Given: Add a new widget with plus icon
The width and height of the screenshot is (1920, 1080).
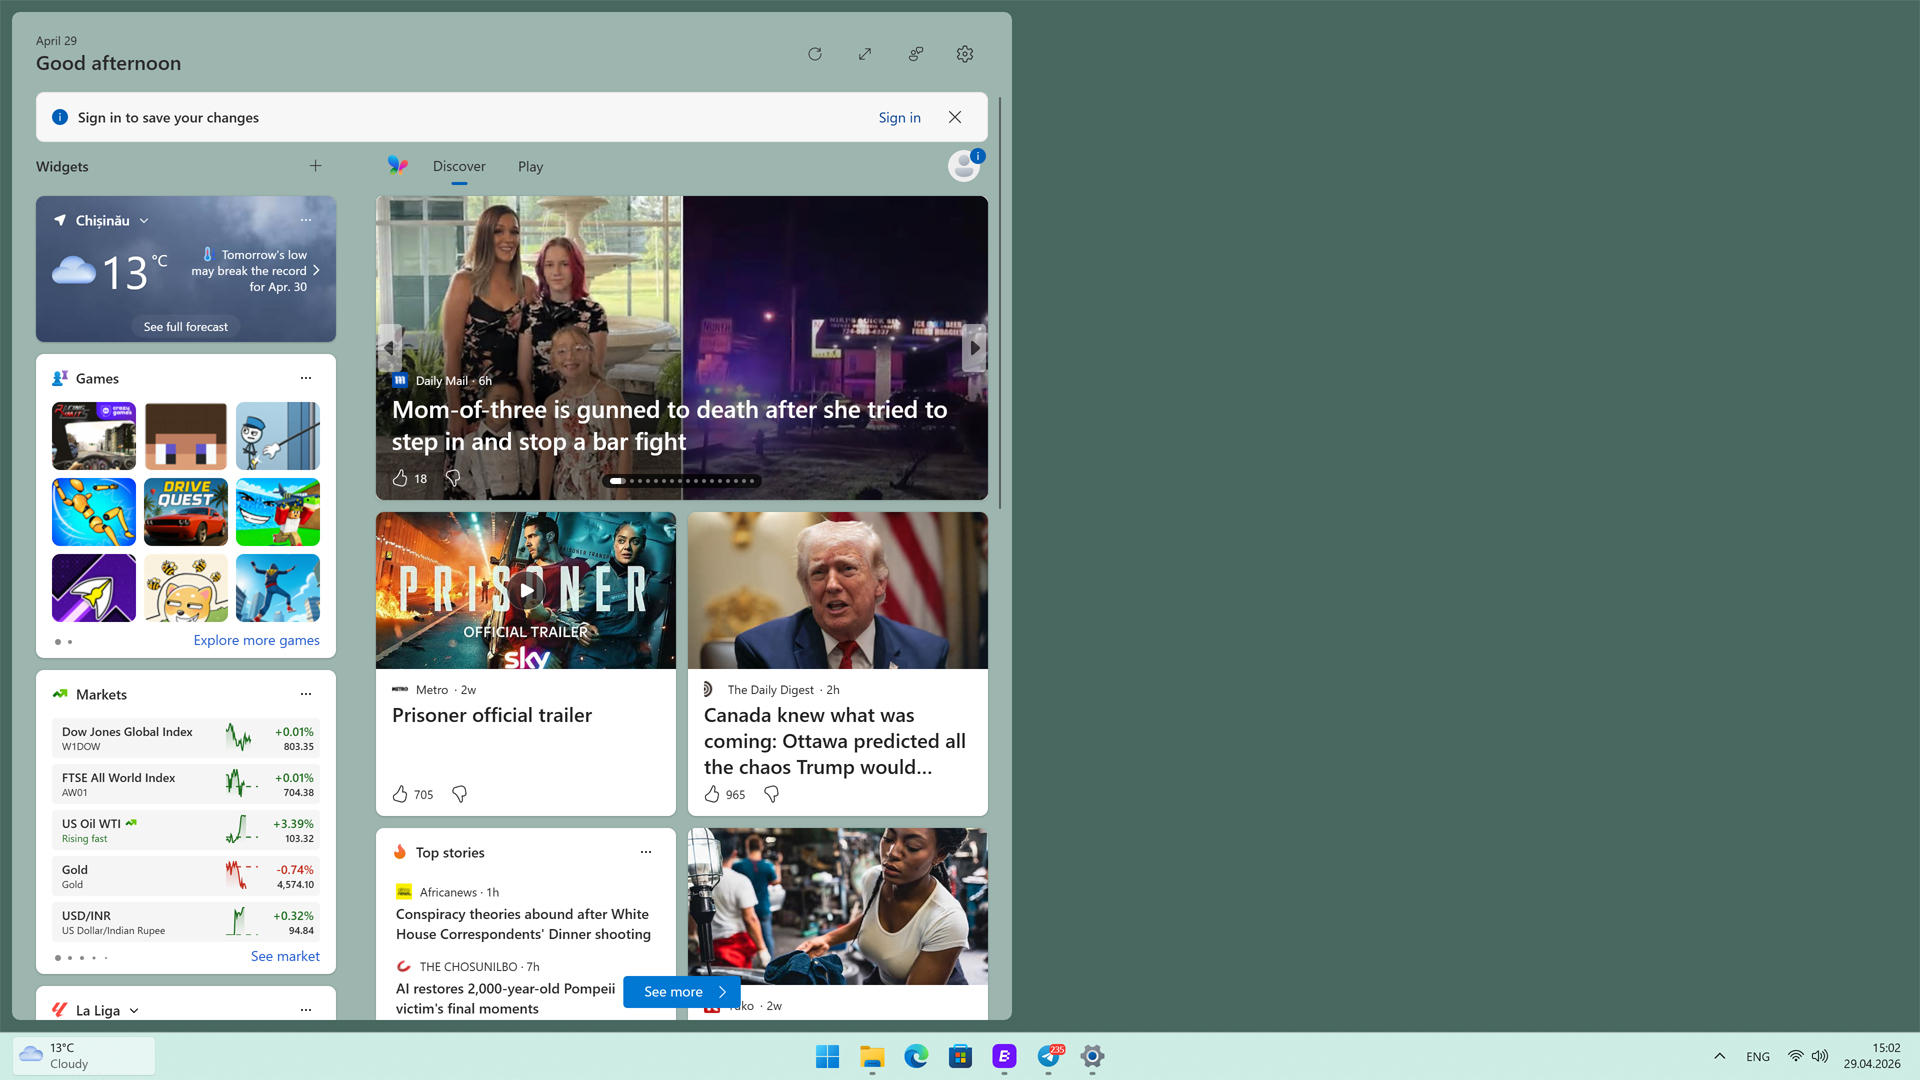Looking at the screenshot, I should coord(315,166).
